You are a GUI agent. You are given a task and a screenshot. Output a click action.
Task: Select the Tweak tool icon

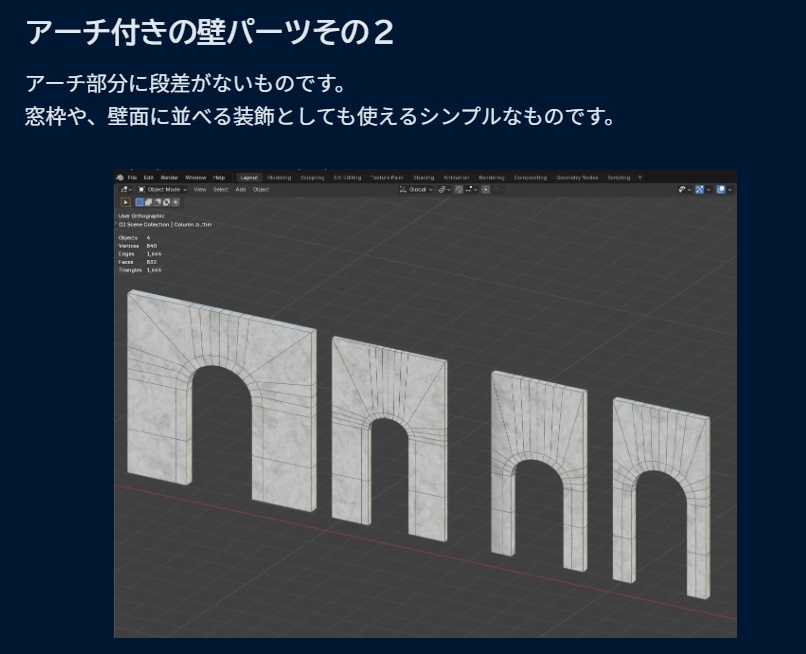coord(126,203)
